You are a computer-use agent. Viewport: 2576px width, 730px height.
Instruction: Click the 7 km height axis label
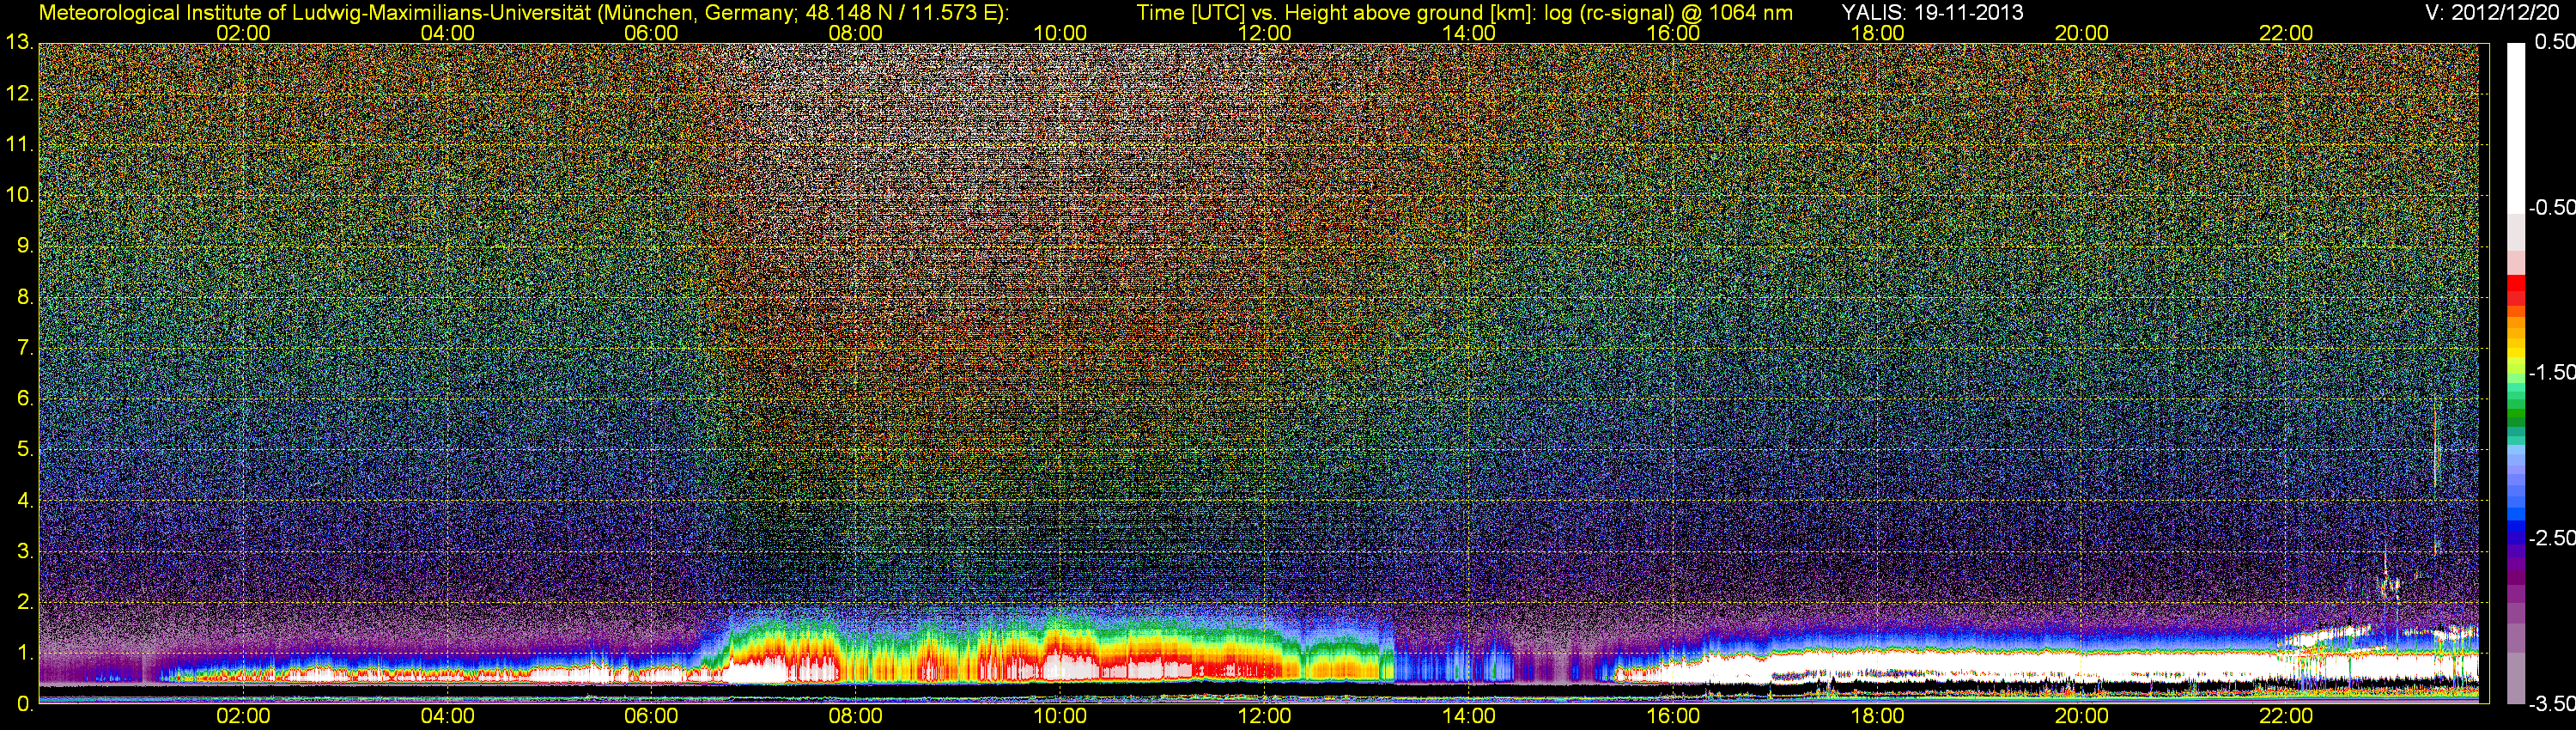click(x=25, y=348)
